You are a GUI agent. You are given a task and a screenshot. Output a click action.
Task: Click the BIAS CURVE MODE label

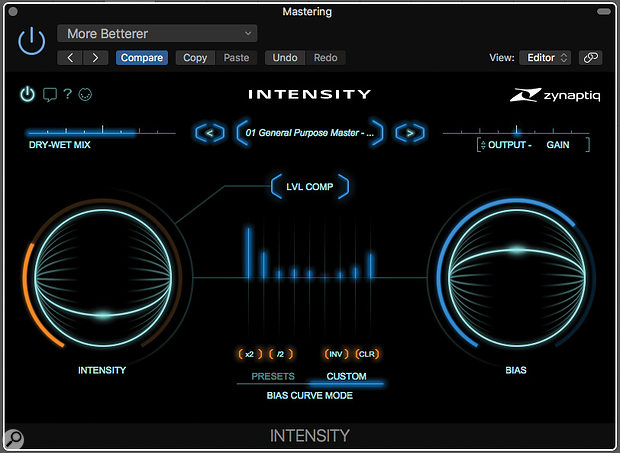click(310, 396)
